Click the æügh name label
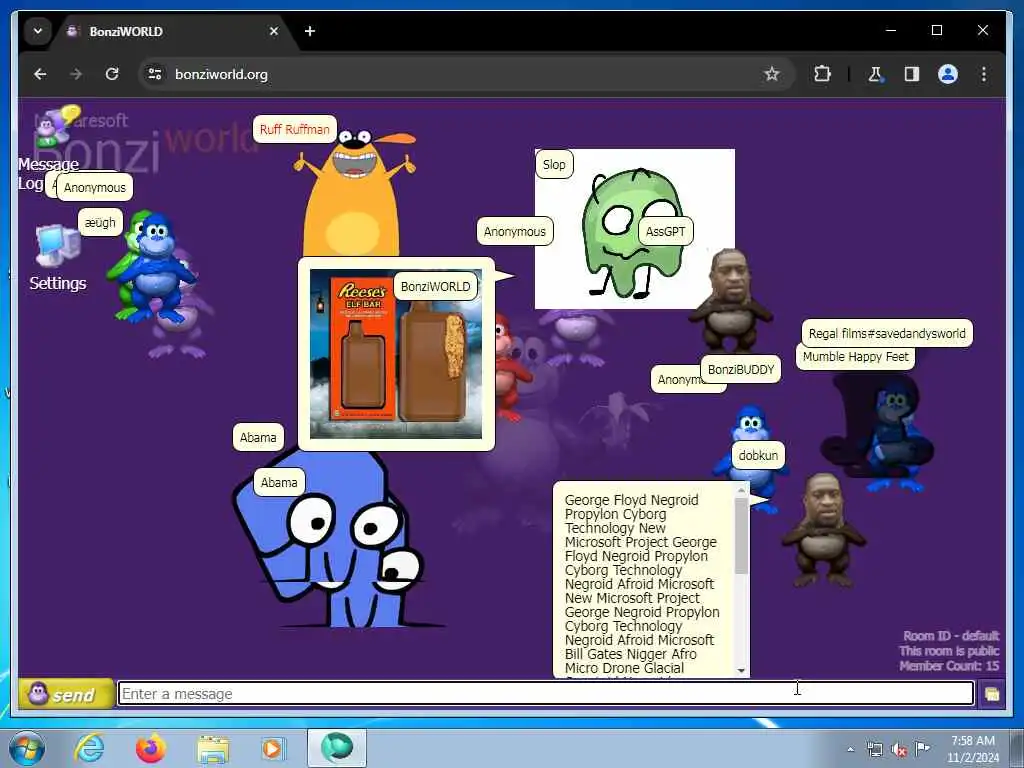Screen dimensions: 1024x768 [x=100, y=223]
